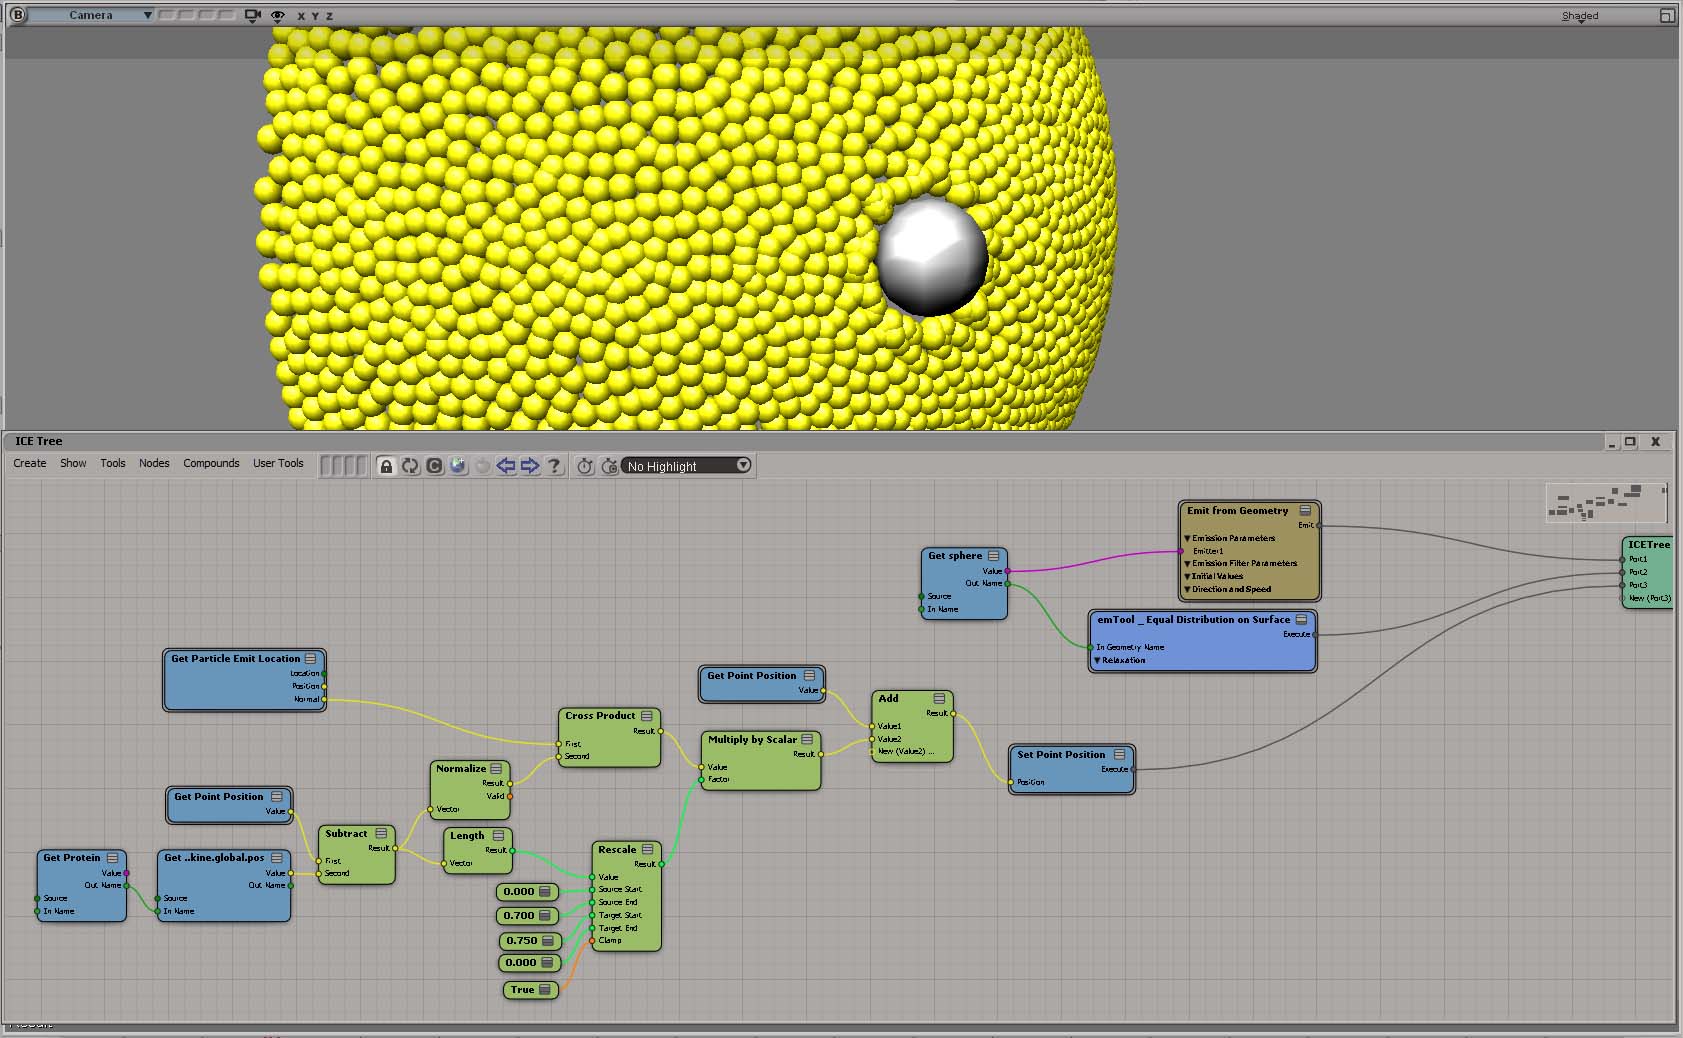
Task: Click the ICE Tree overview minimap thumbnail
Action: coord(1606,502)
